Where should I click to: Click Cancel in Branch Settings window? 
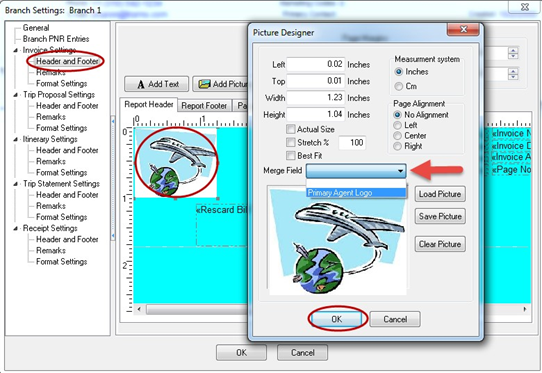pyautogui.click(x=302, y=353)
